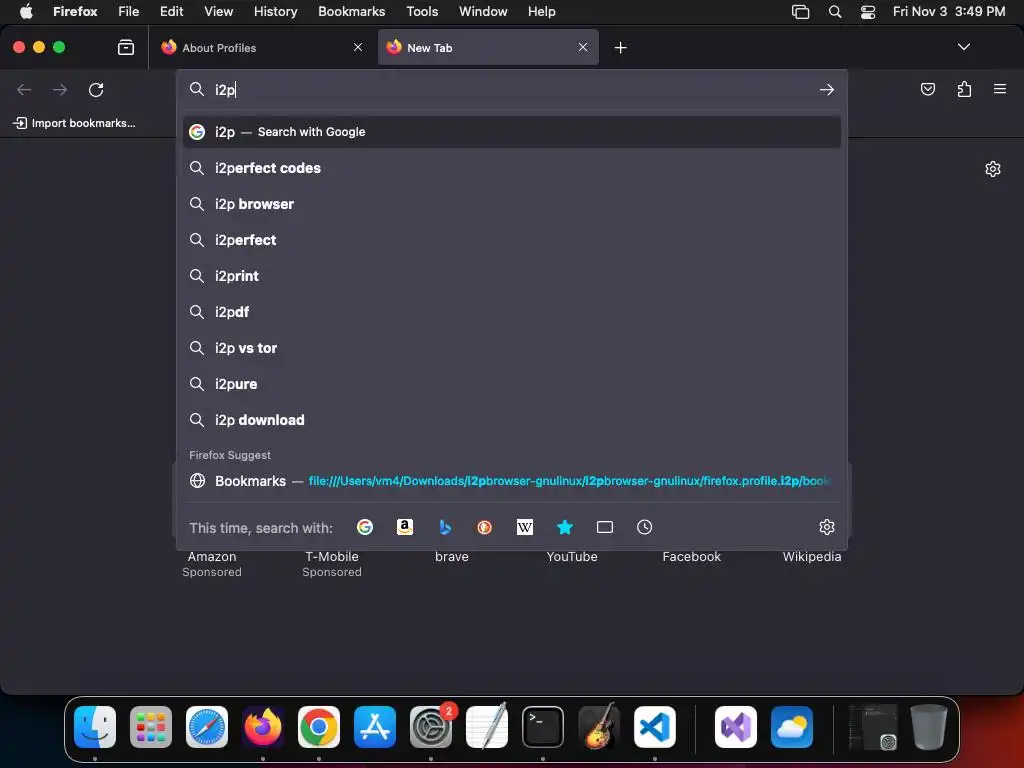This screenshot has width=1024, height=768.
Task: Choose the 'i2pdf' suggestion
Action: click(x=512, y=312)
